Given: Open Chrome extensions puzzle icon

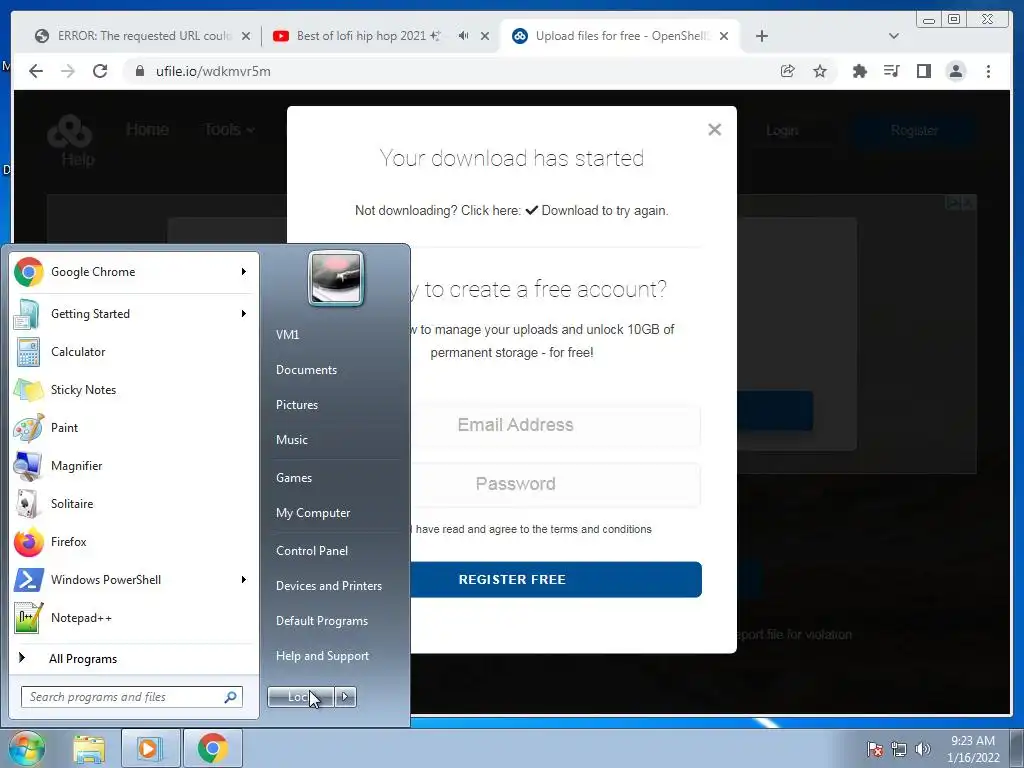Looking at the screenshot, I should click(x=859, y=71).
